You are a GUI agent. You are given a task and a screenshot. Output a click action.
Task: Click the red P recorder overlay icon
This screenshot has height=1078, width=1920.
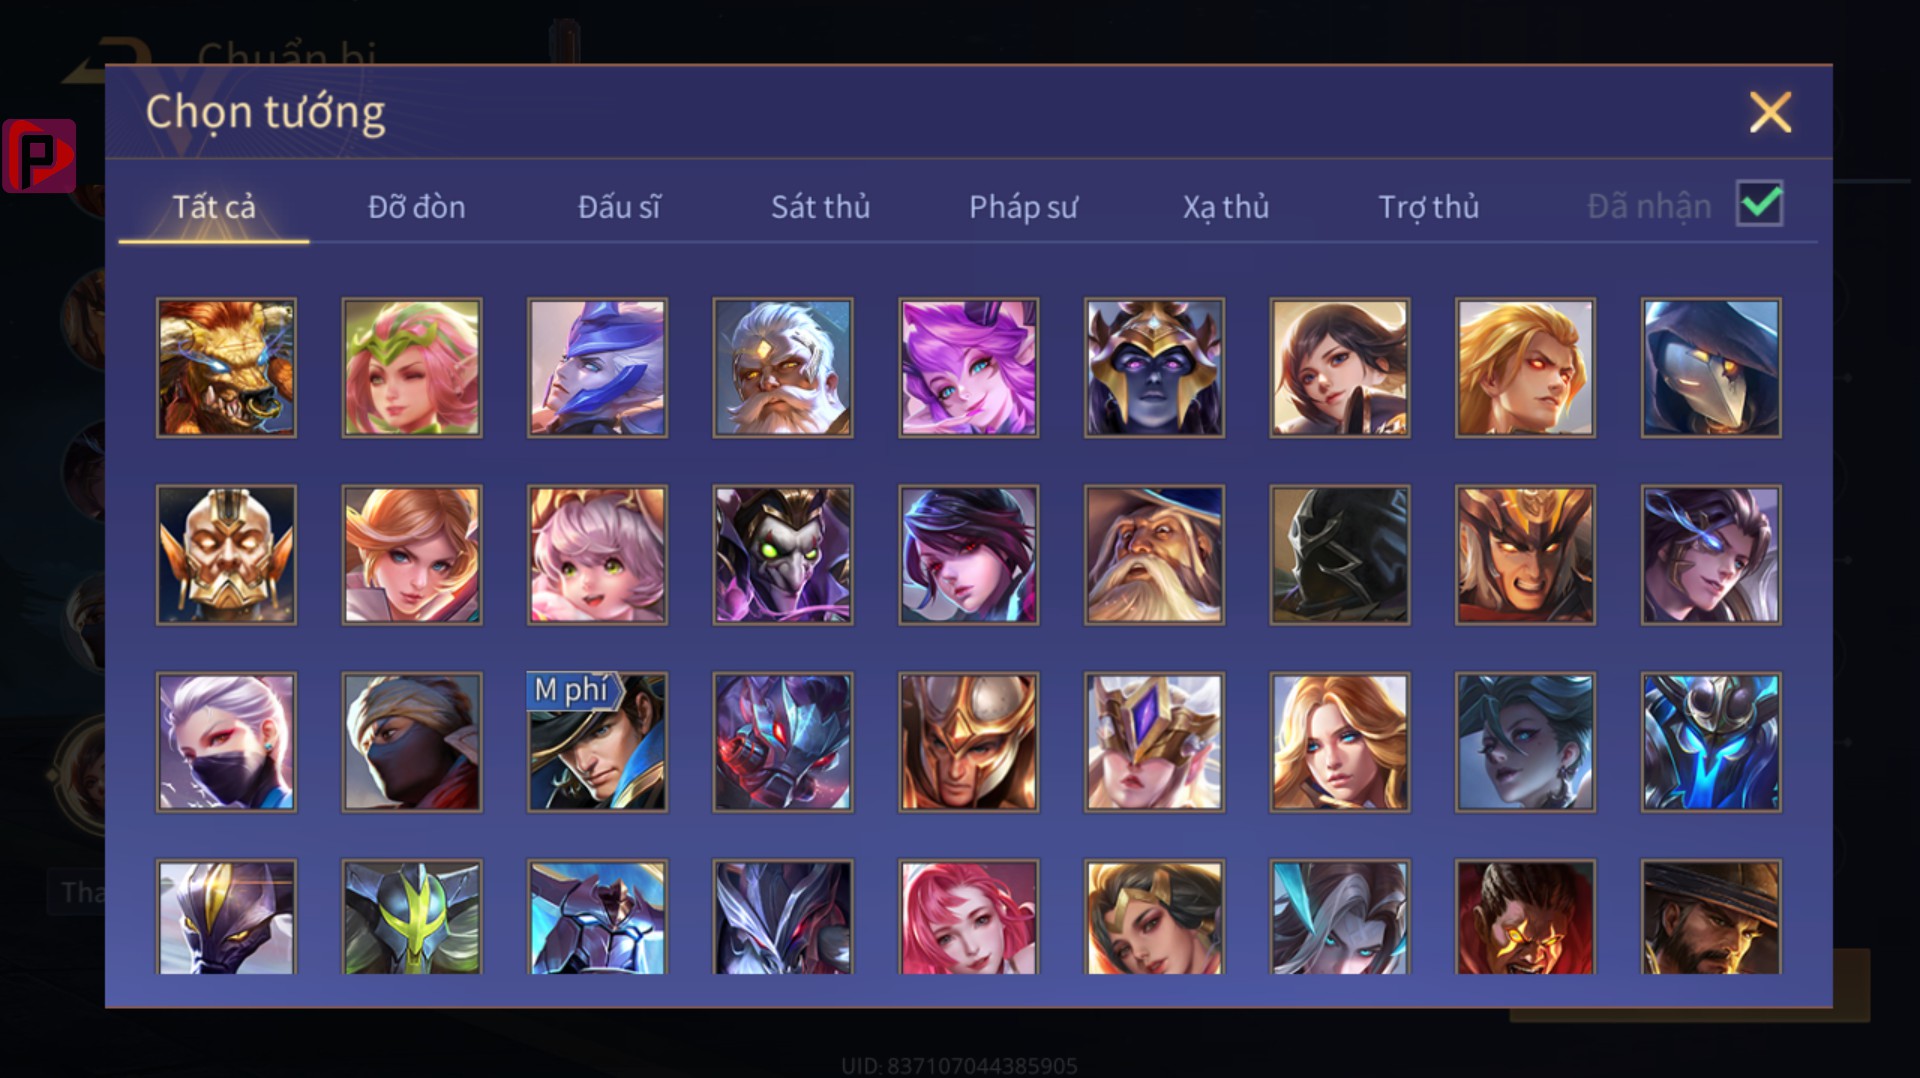click(x=39, y=156)
